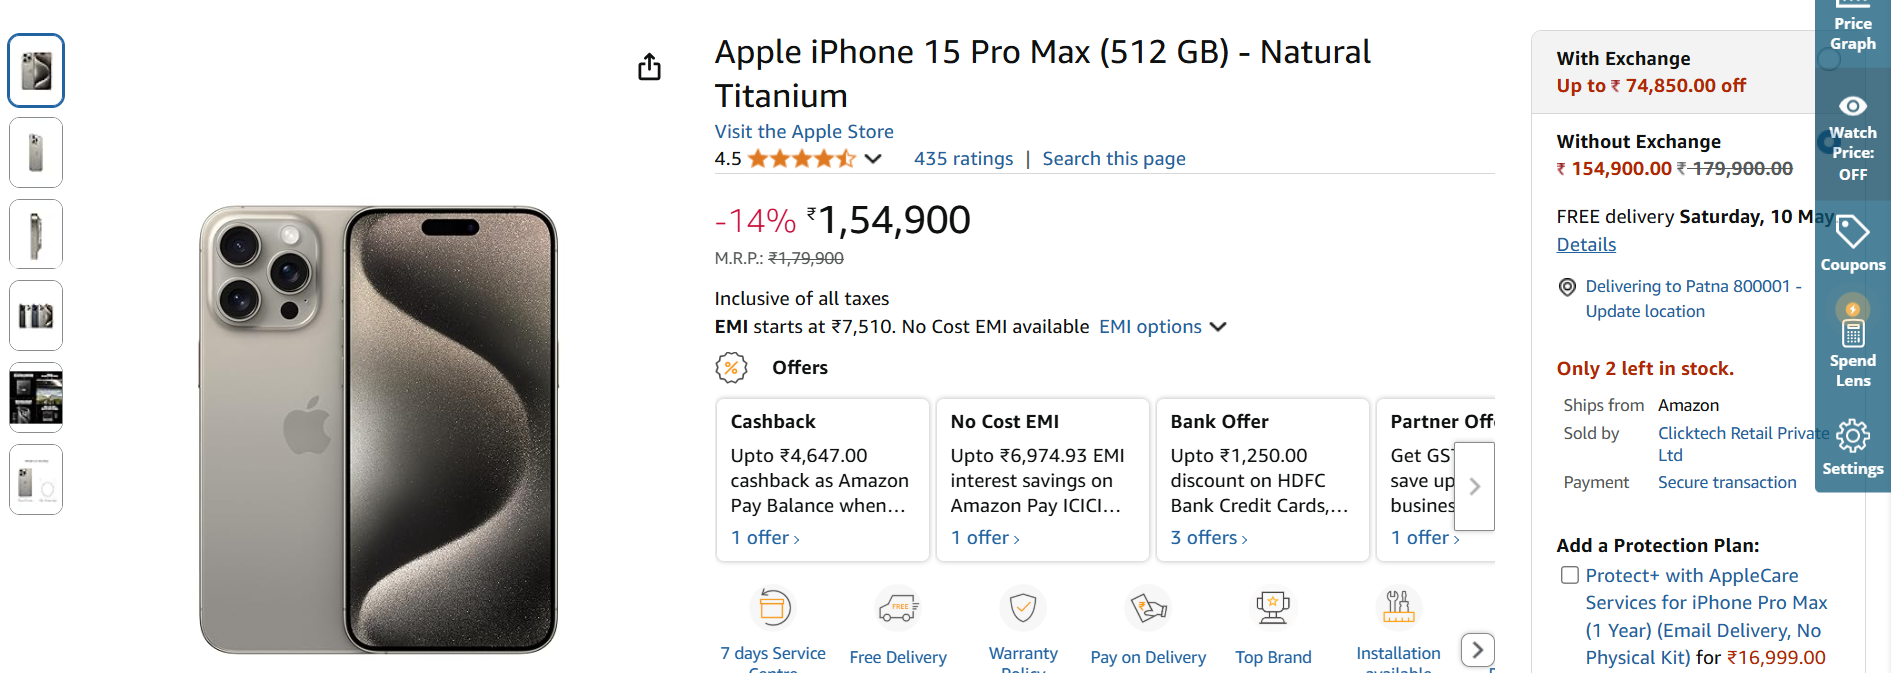
Task: Open the 435 ratings link
Action: click(x=962, y=159)
